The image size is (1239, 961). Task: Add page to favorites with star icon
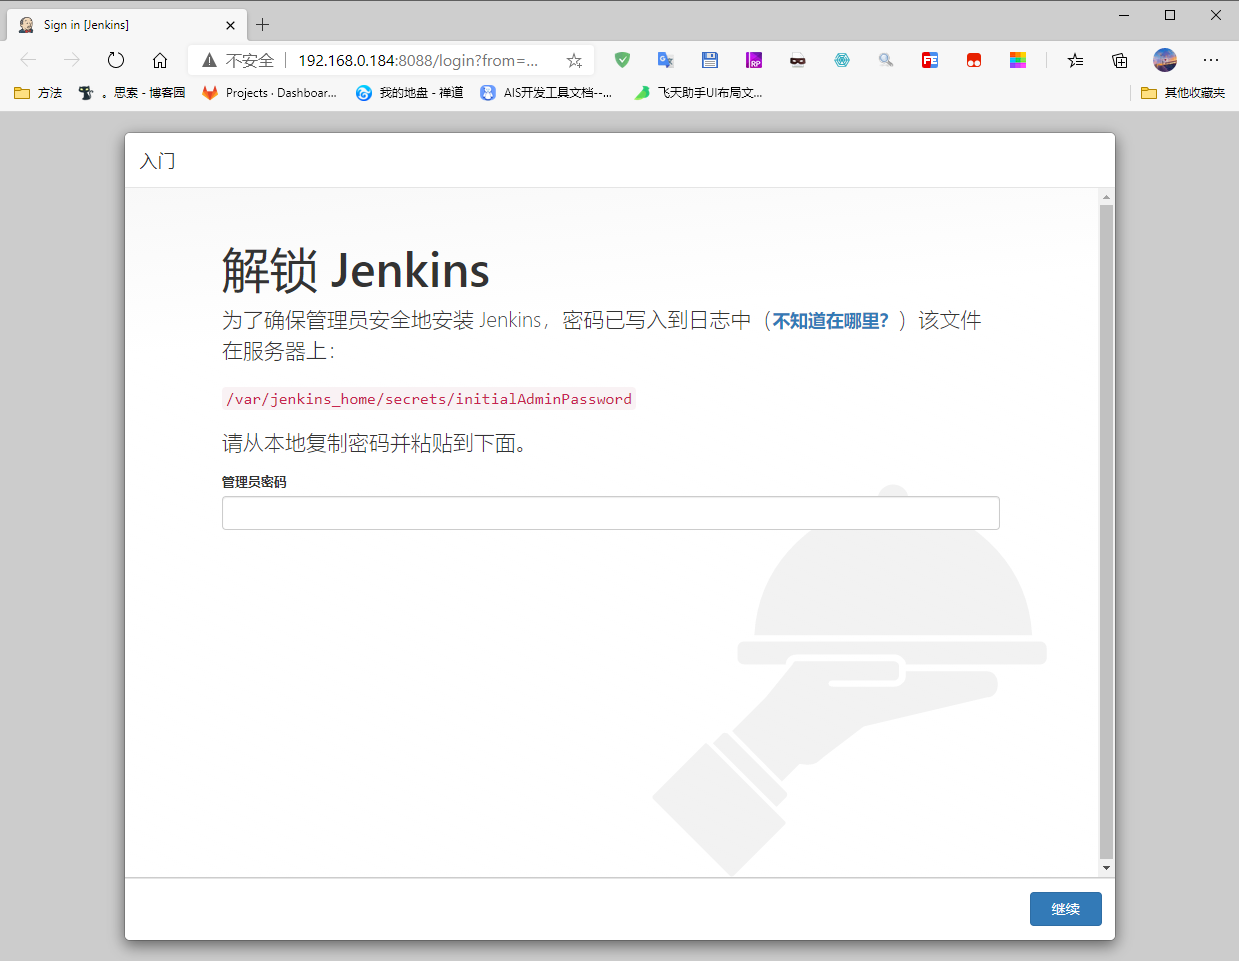(574, 60)
